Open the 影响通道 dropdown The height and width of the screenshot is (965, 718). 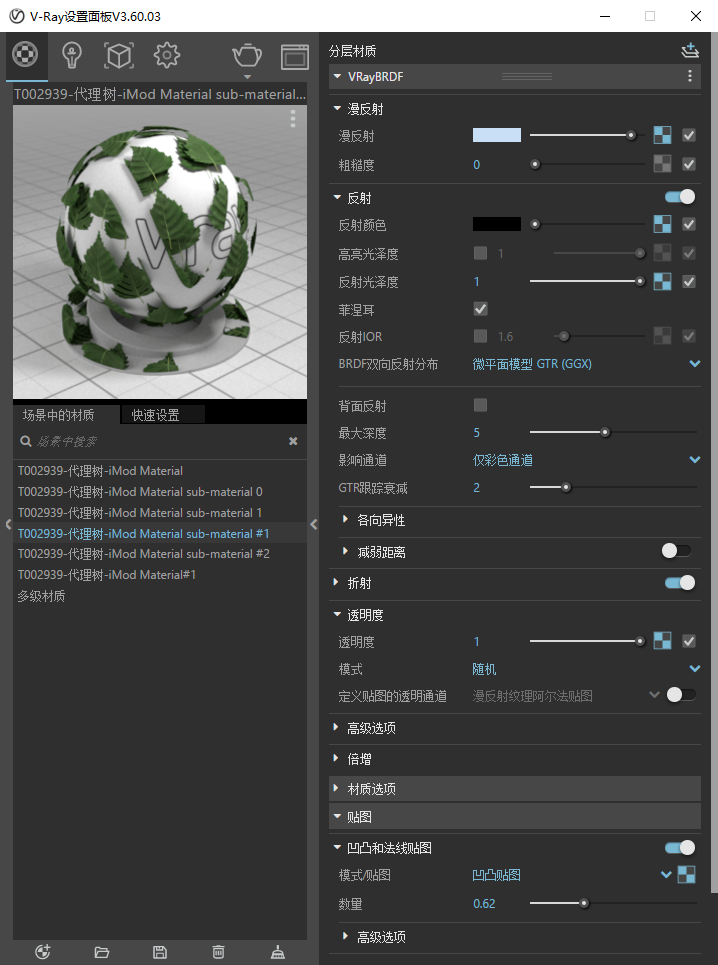[586, 460]
